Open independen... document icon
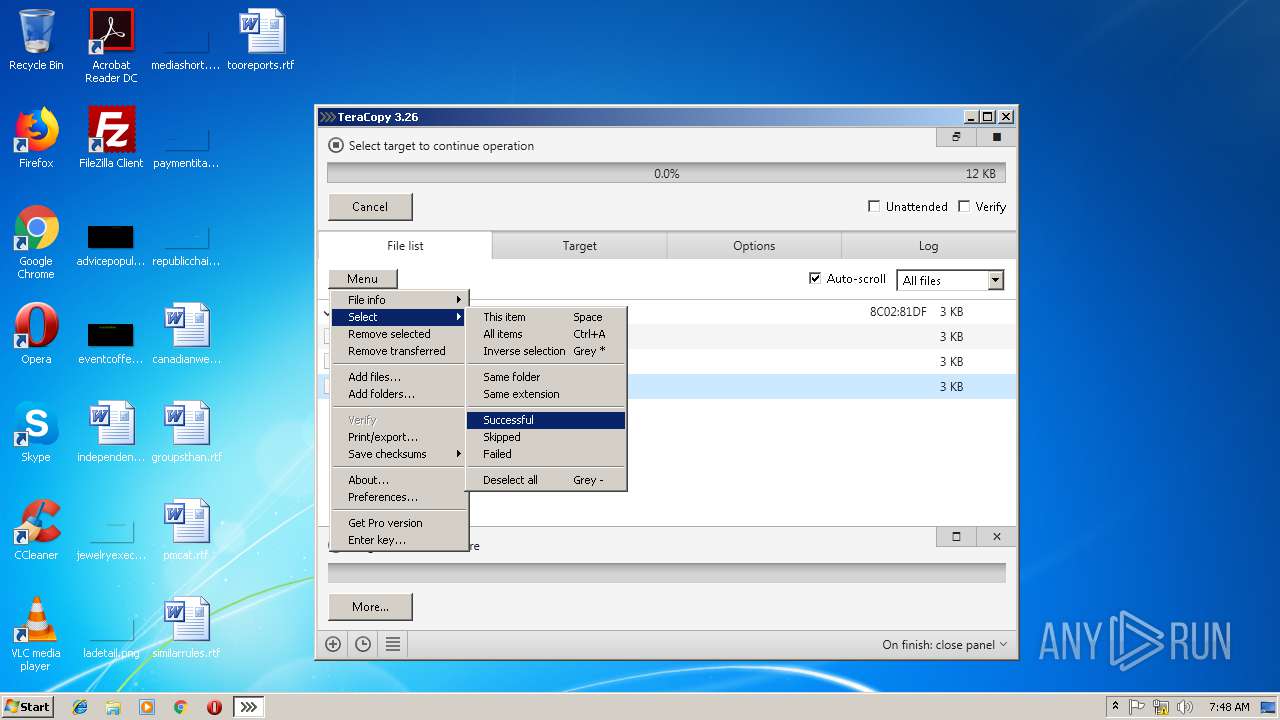 click(x=111, y=432)
